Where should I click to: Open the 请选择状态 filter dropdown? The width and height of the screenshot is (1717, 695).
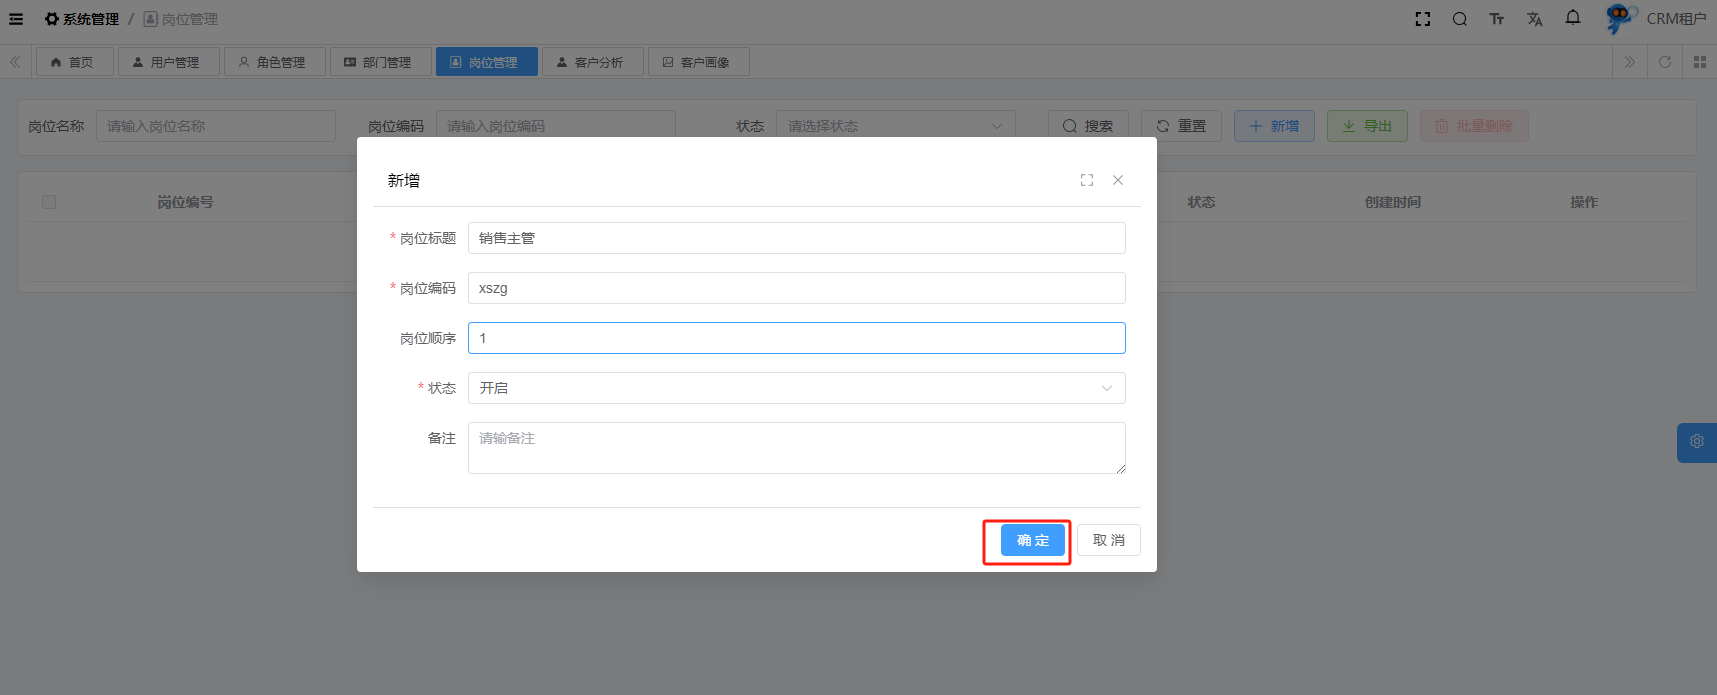point(894,126)
